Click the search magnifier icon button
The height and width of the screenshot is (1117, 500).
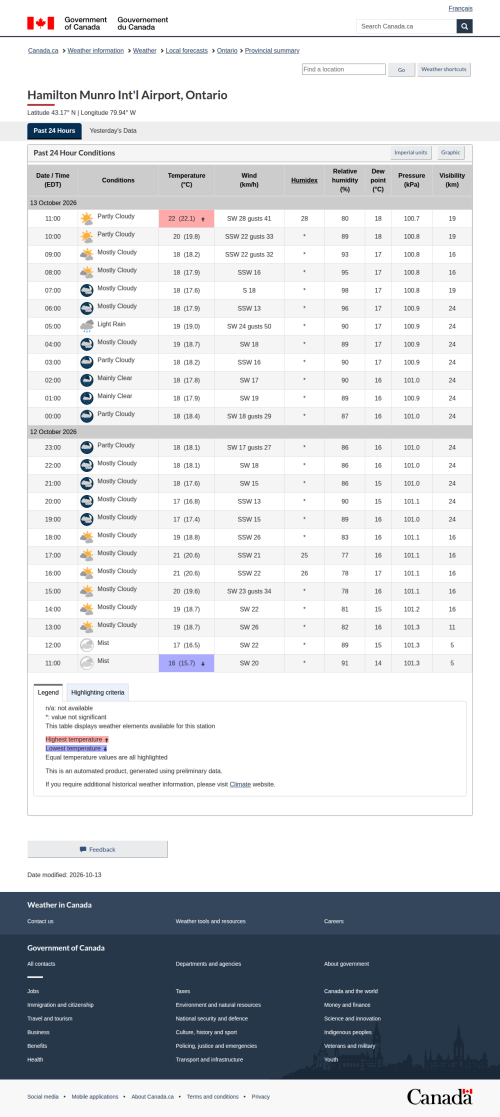point(464,26)
